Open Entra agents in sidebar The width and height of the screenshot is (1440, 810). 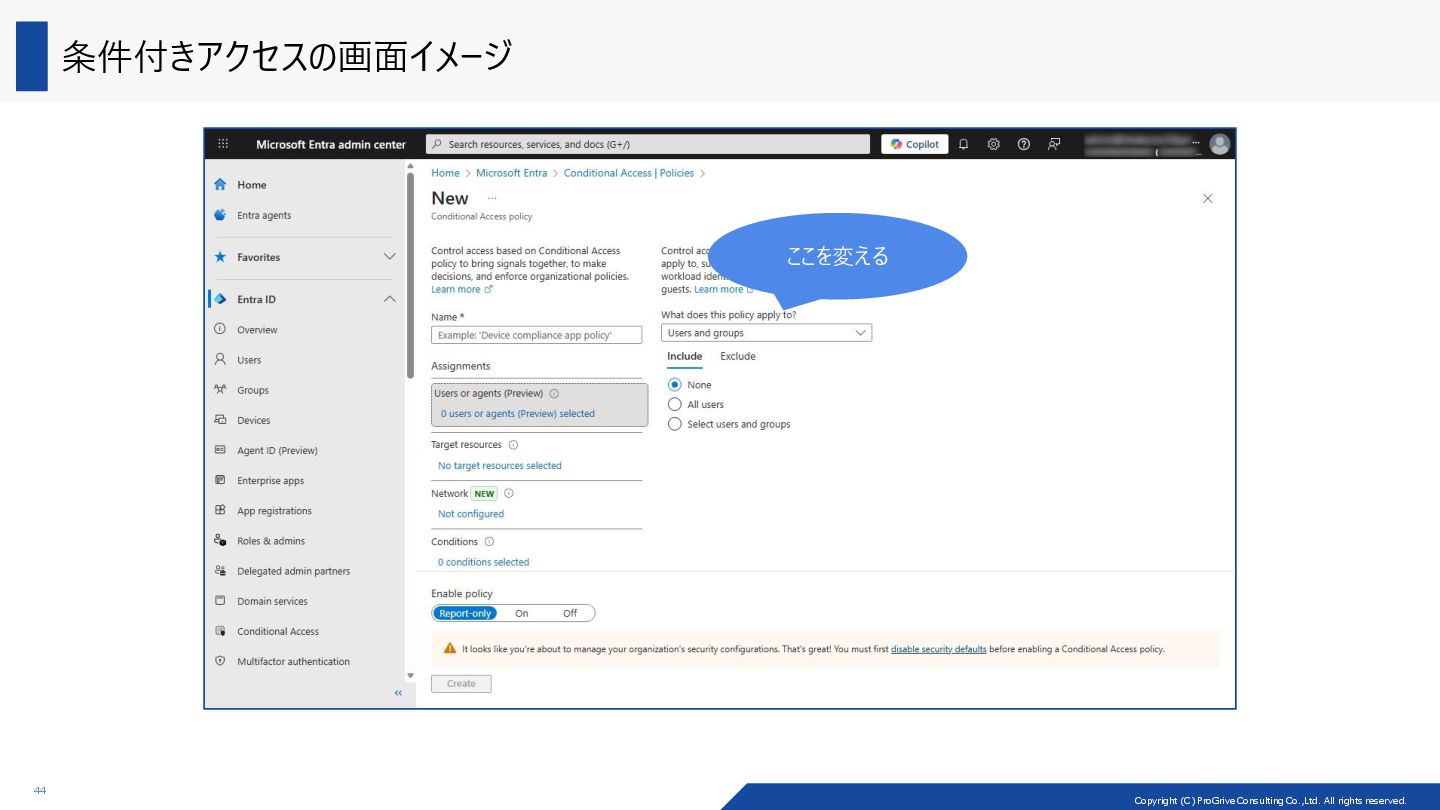(x=264, y=215)
